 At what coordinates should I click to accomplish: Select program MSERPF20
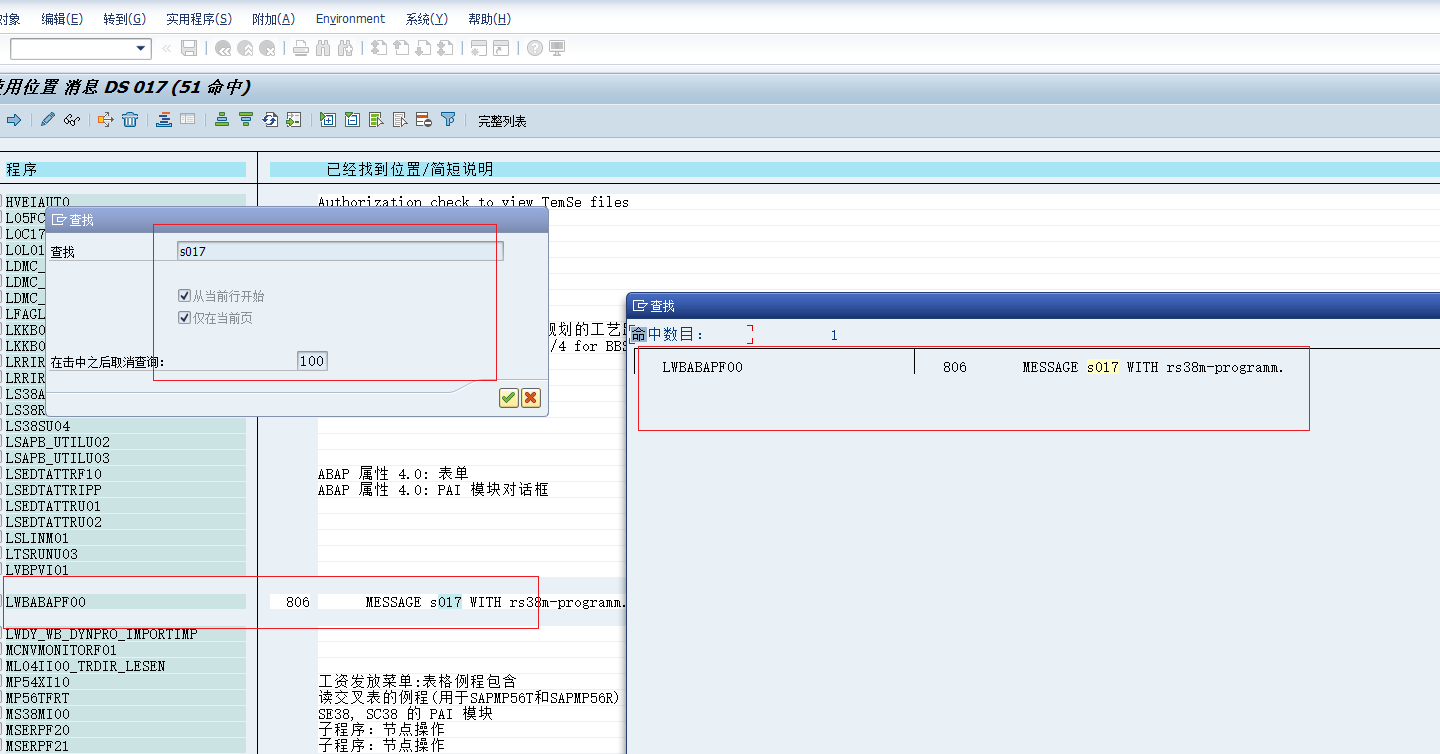(37, 730)
